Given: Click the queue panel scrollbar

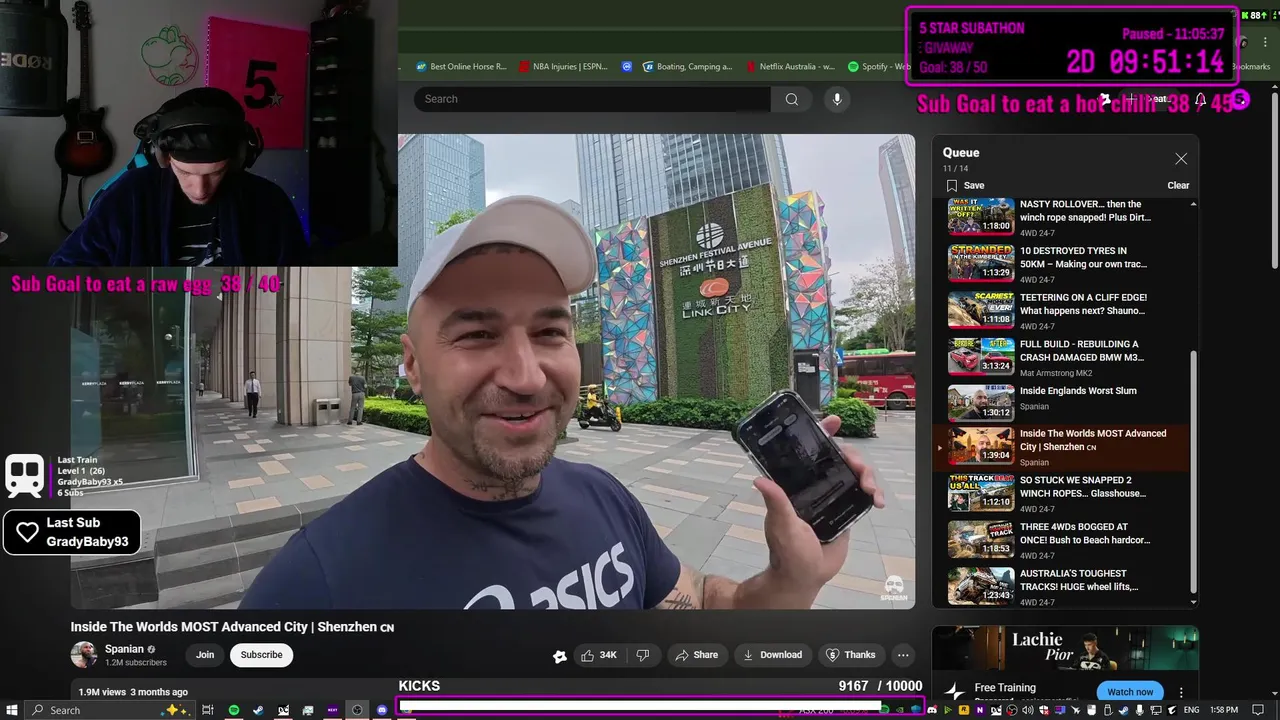Looking at the screenshot, I should (x=1193, y=470).
